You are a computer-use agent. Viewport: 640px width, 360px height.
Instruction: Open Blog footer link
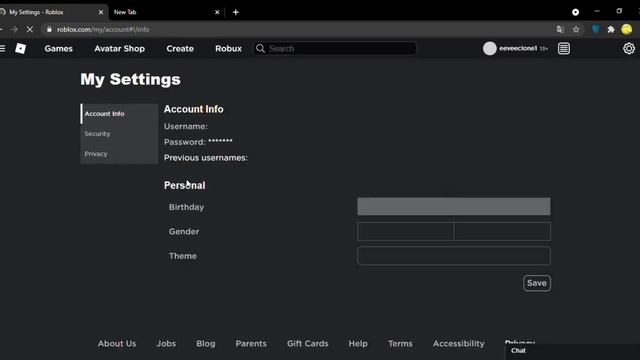point(206,344)
